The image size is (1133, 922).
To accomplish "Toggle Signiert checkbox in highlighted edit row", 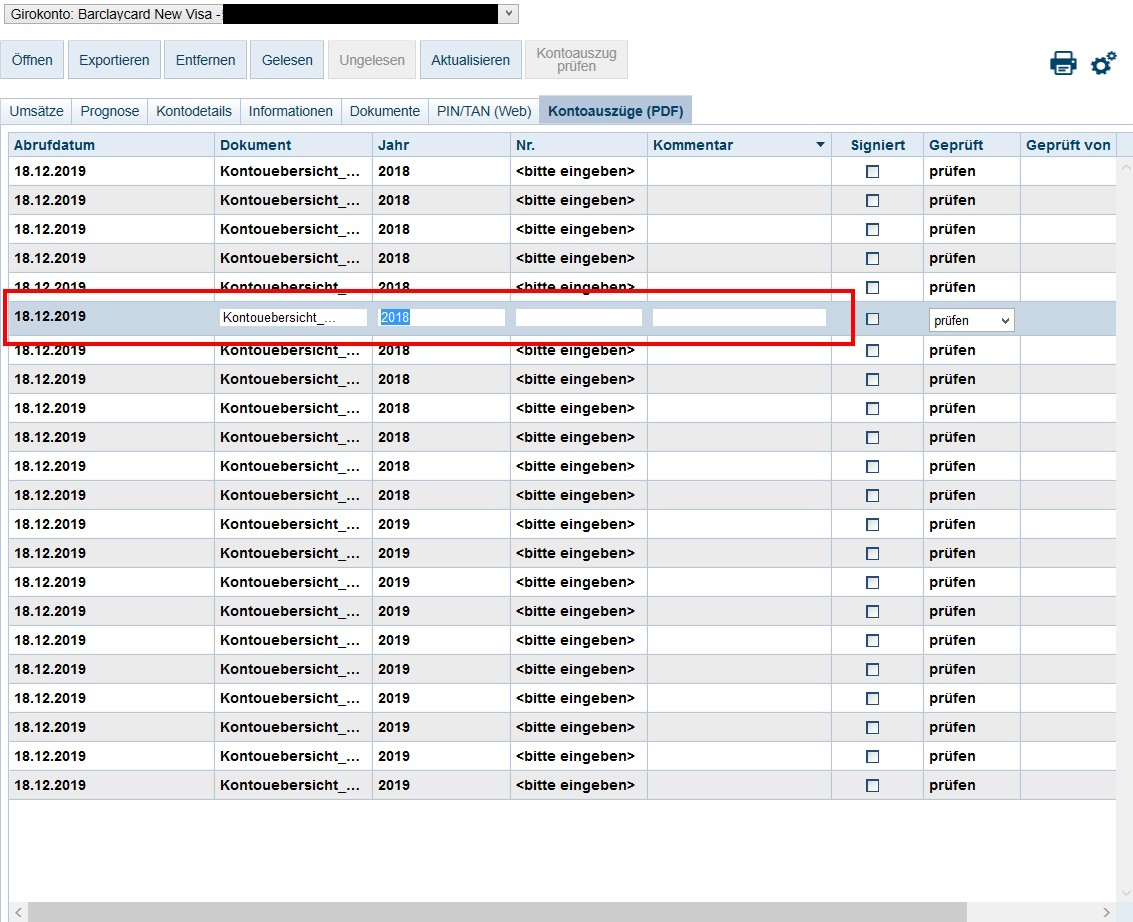I will 872,319.
